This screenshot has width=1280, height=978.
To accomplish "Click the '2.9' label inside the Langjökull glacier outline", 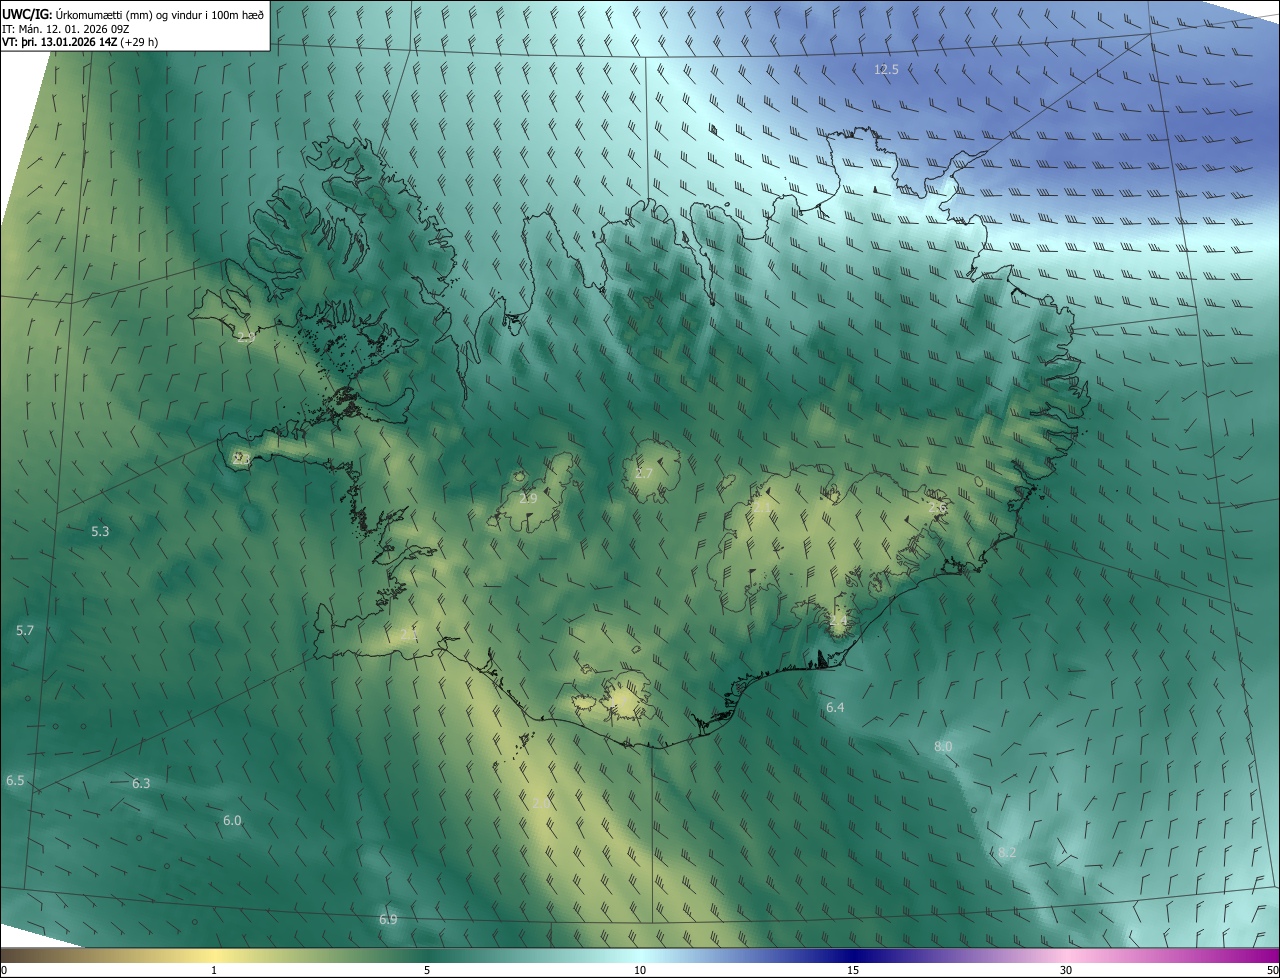I will pos(529,498).
